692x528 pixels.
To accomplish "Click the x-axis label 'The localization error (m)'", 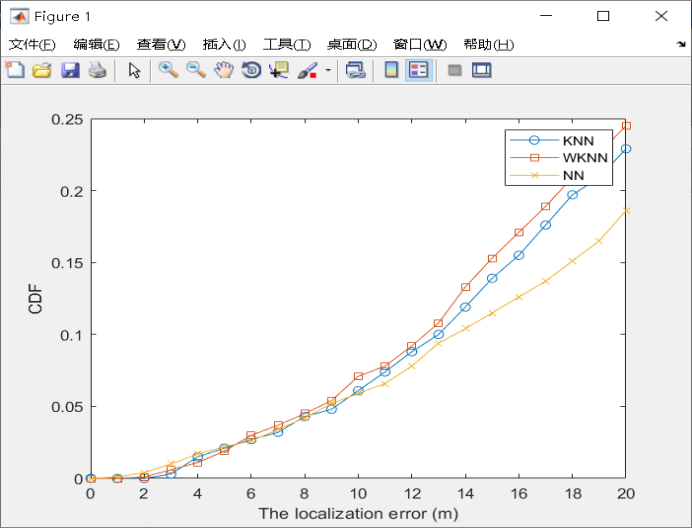I will pos(358,513).
